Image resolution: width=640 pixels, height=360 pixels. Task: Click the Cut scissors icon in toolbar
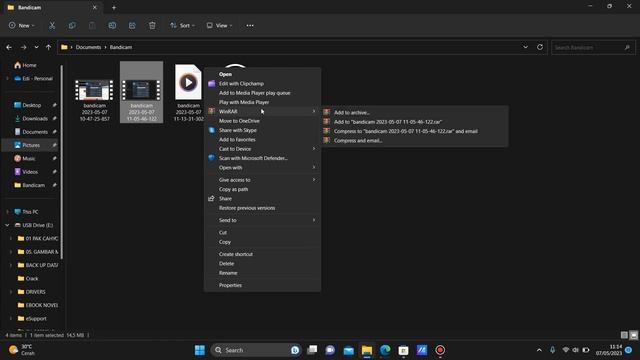(x=52, y=25)
